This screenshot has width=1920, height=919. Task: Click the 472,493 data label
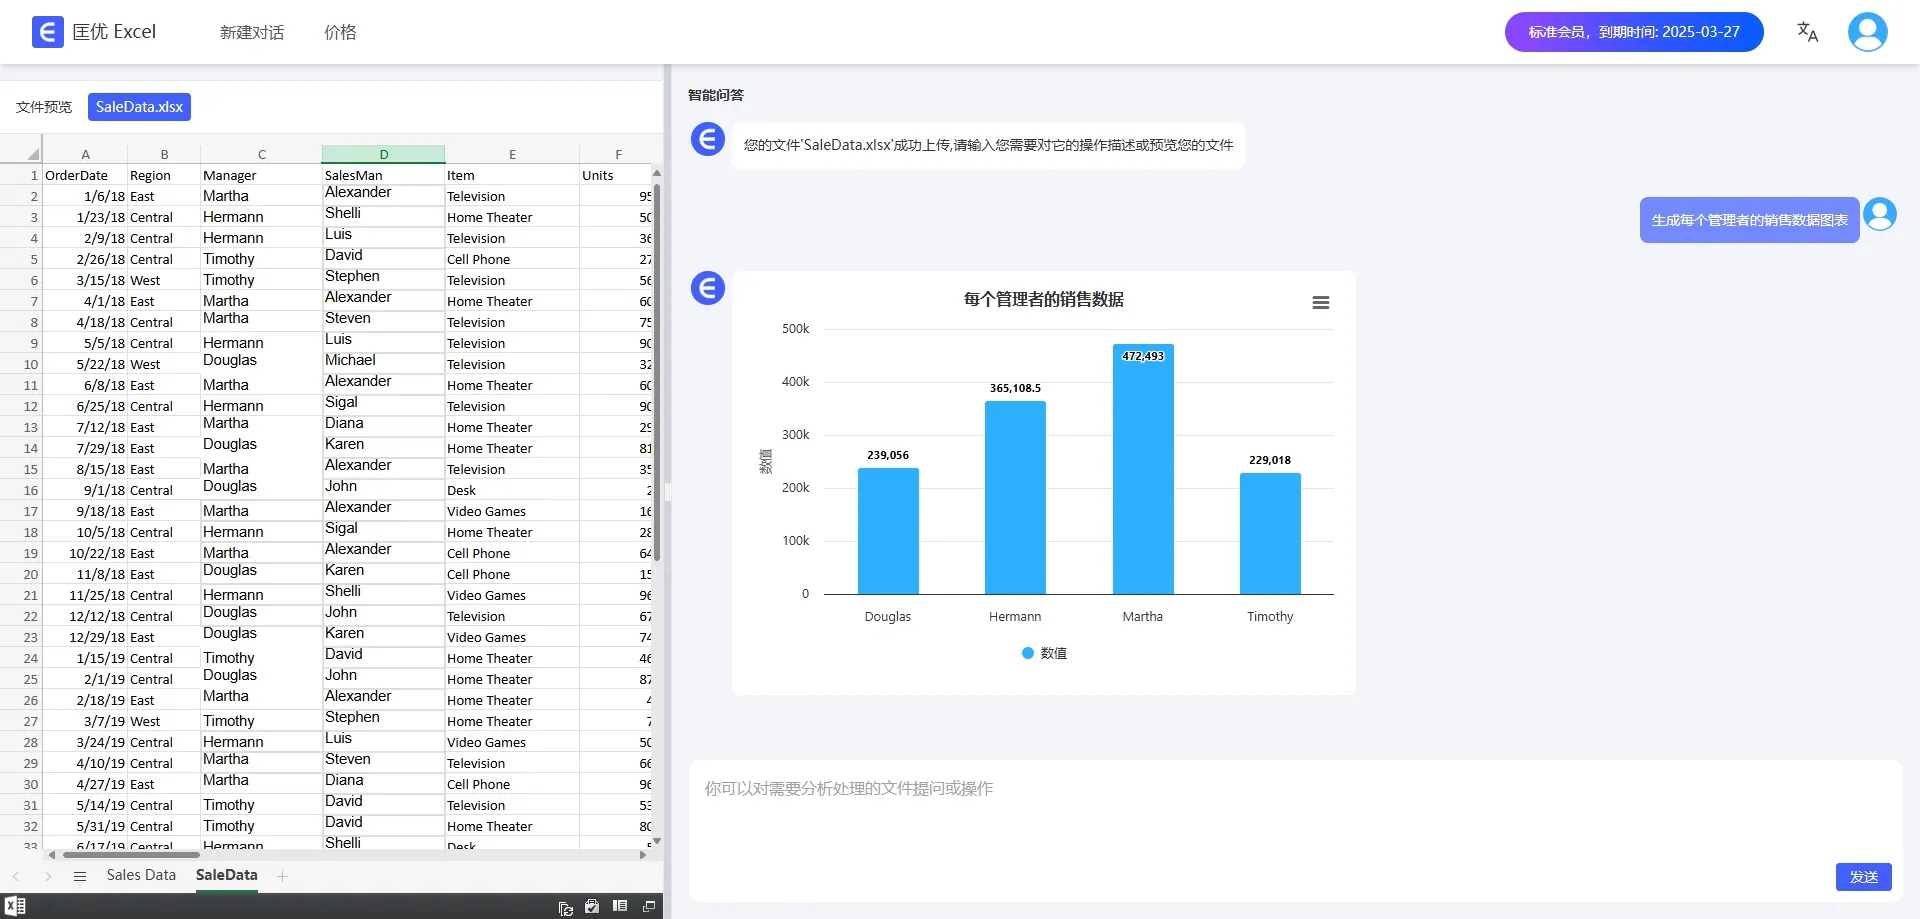click(1143, 356)
